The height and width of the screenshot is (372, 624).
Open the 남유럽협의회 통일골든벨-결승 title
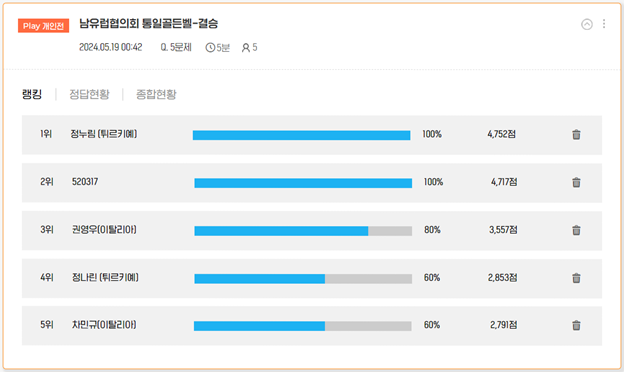coord(148,23)
